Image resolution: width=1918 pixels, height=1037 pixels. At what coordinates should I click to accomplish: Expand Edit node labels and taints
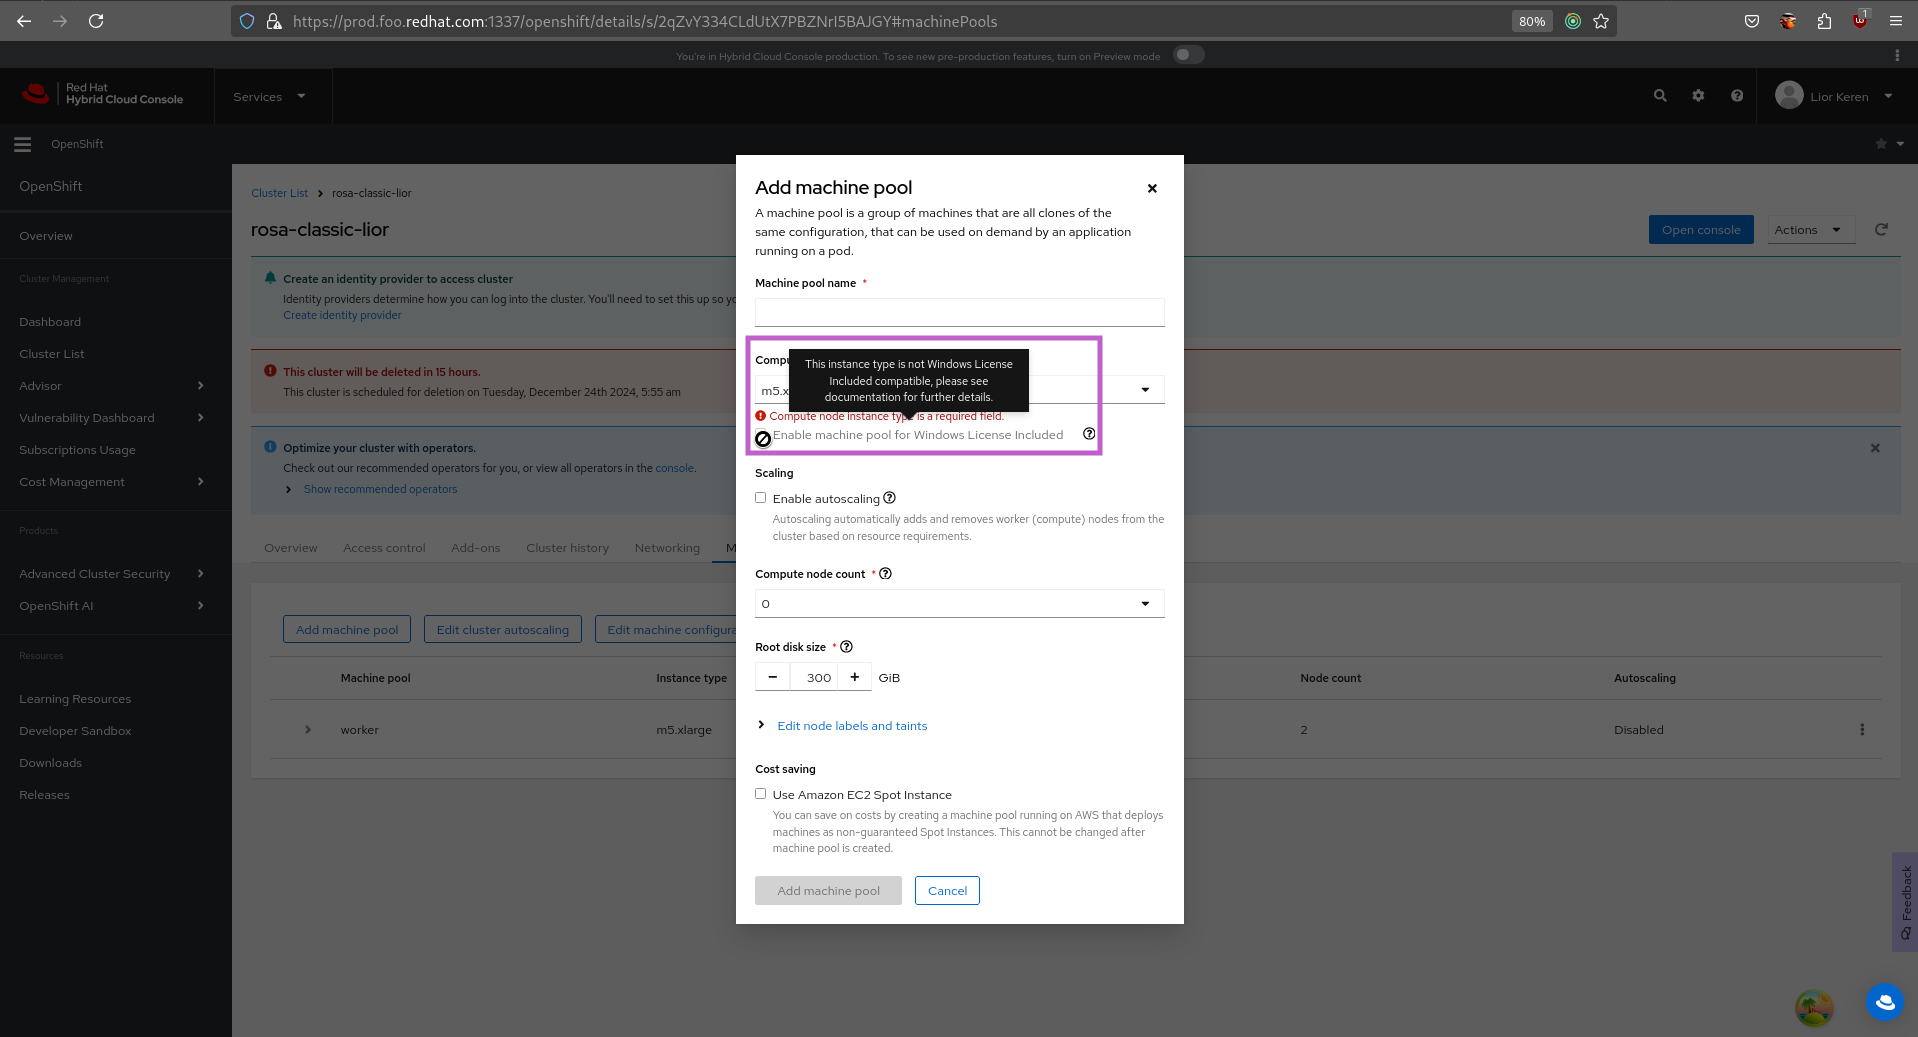pos(852,726)
